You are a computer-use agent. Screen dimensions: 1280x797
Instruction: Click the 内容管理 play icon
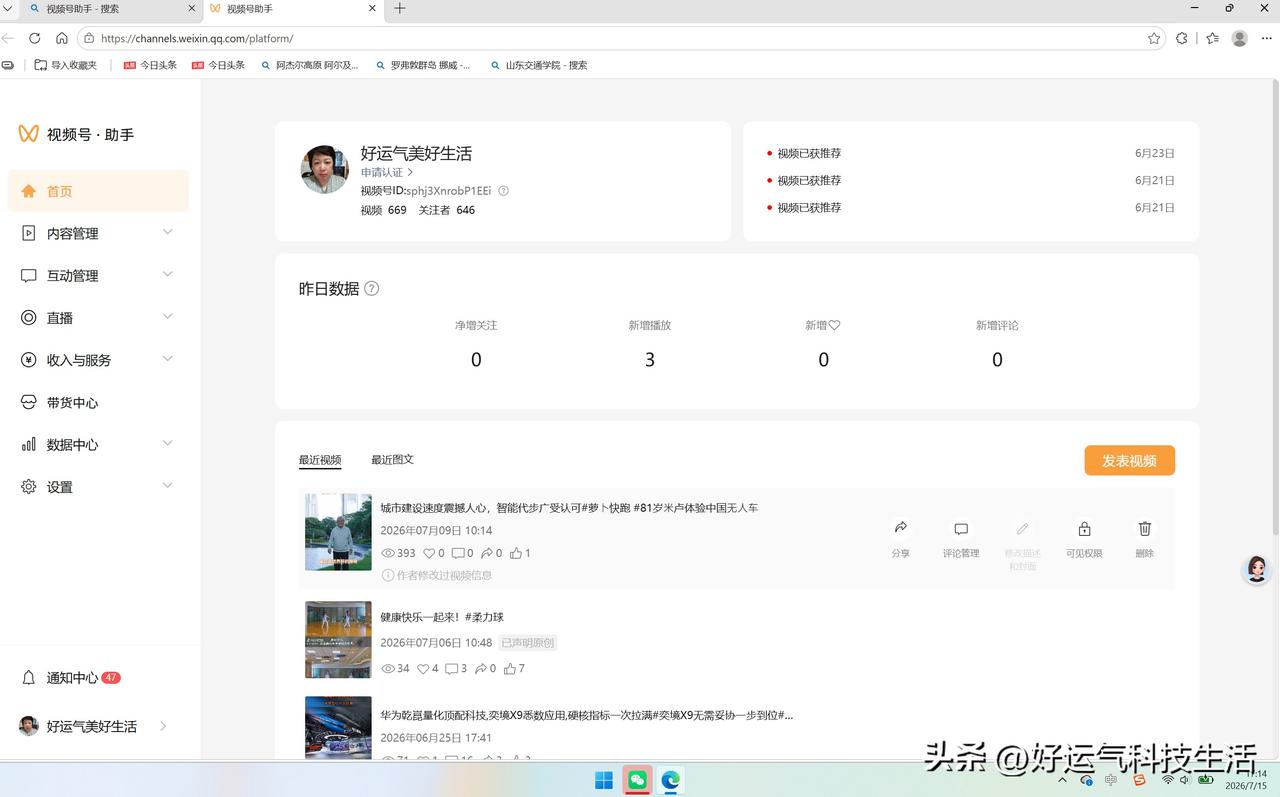(x=28, y=233)
